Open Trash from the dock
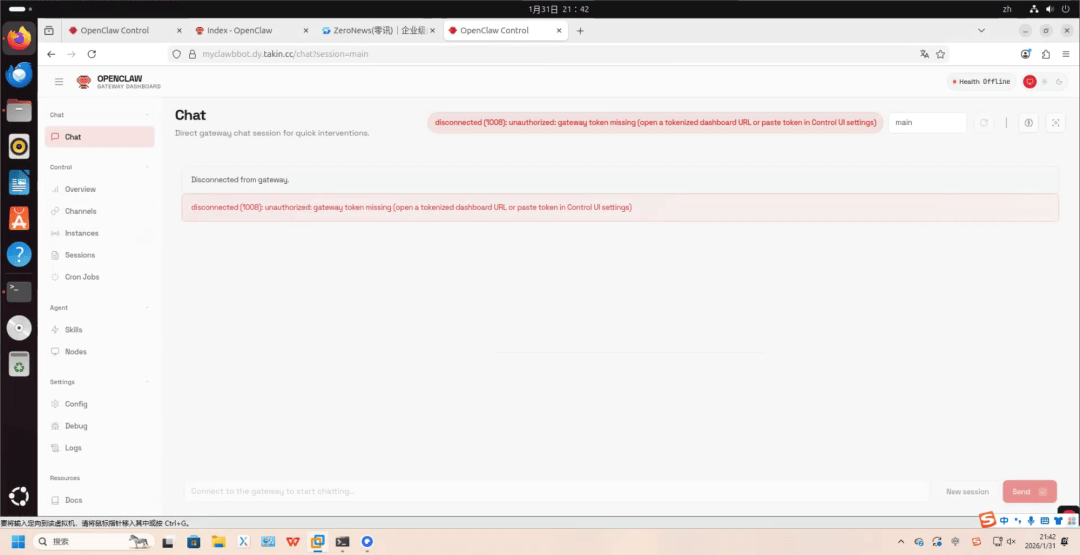 tap(19, 364)
